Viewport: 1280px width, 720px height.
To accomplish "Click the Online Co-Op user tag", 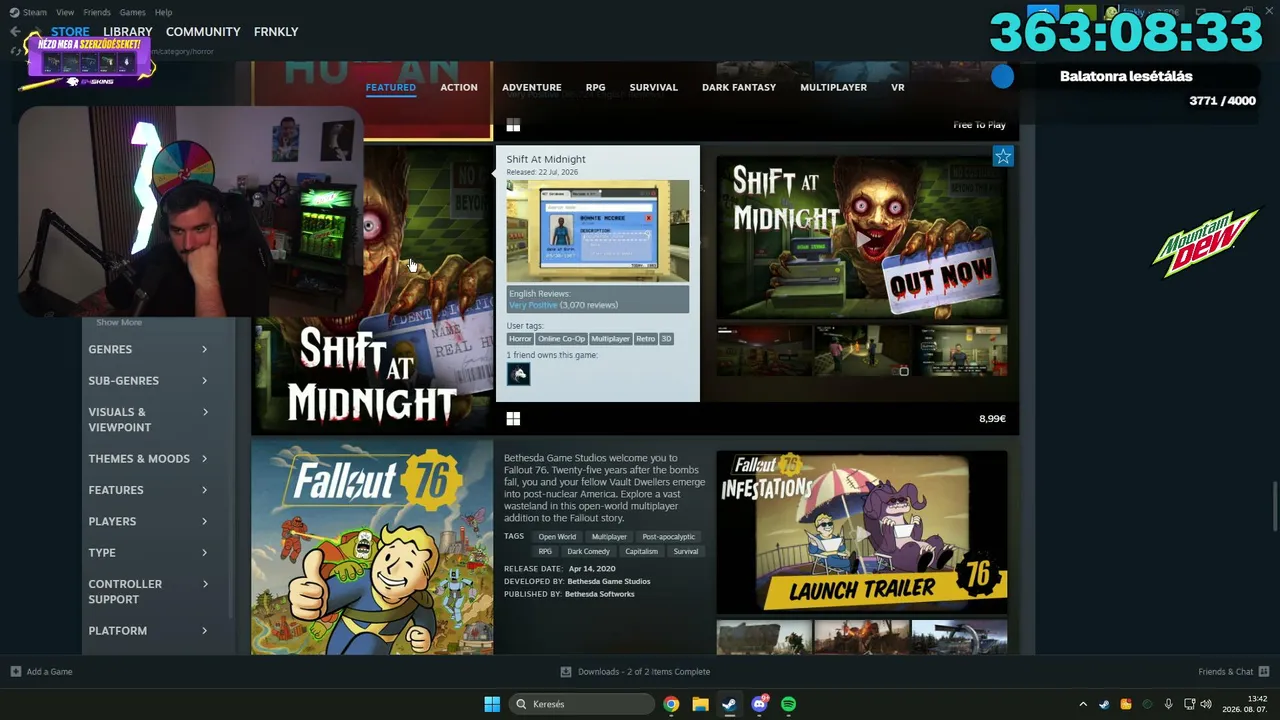I will coord(561,339).
